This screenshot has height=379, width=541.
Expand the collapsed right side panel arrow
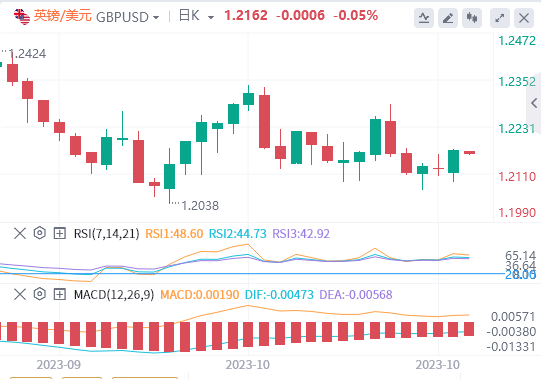(534, 103)
